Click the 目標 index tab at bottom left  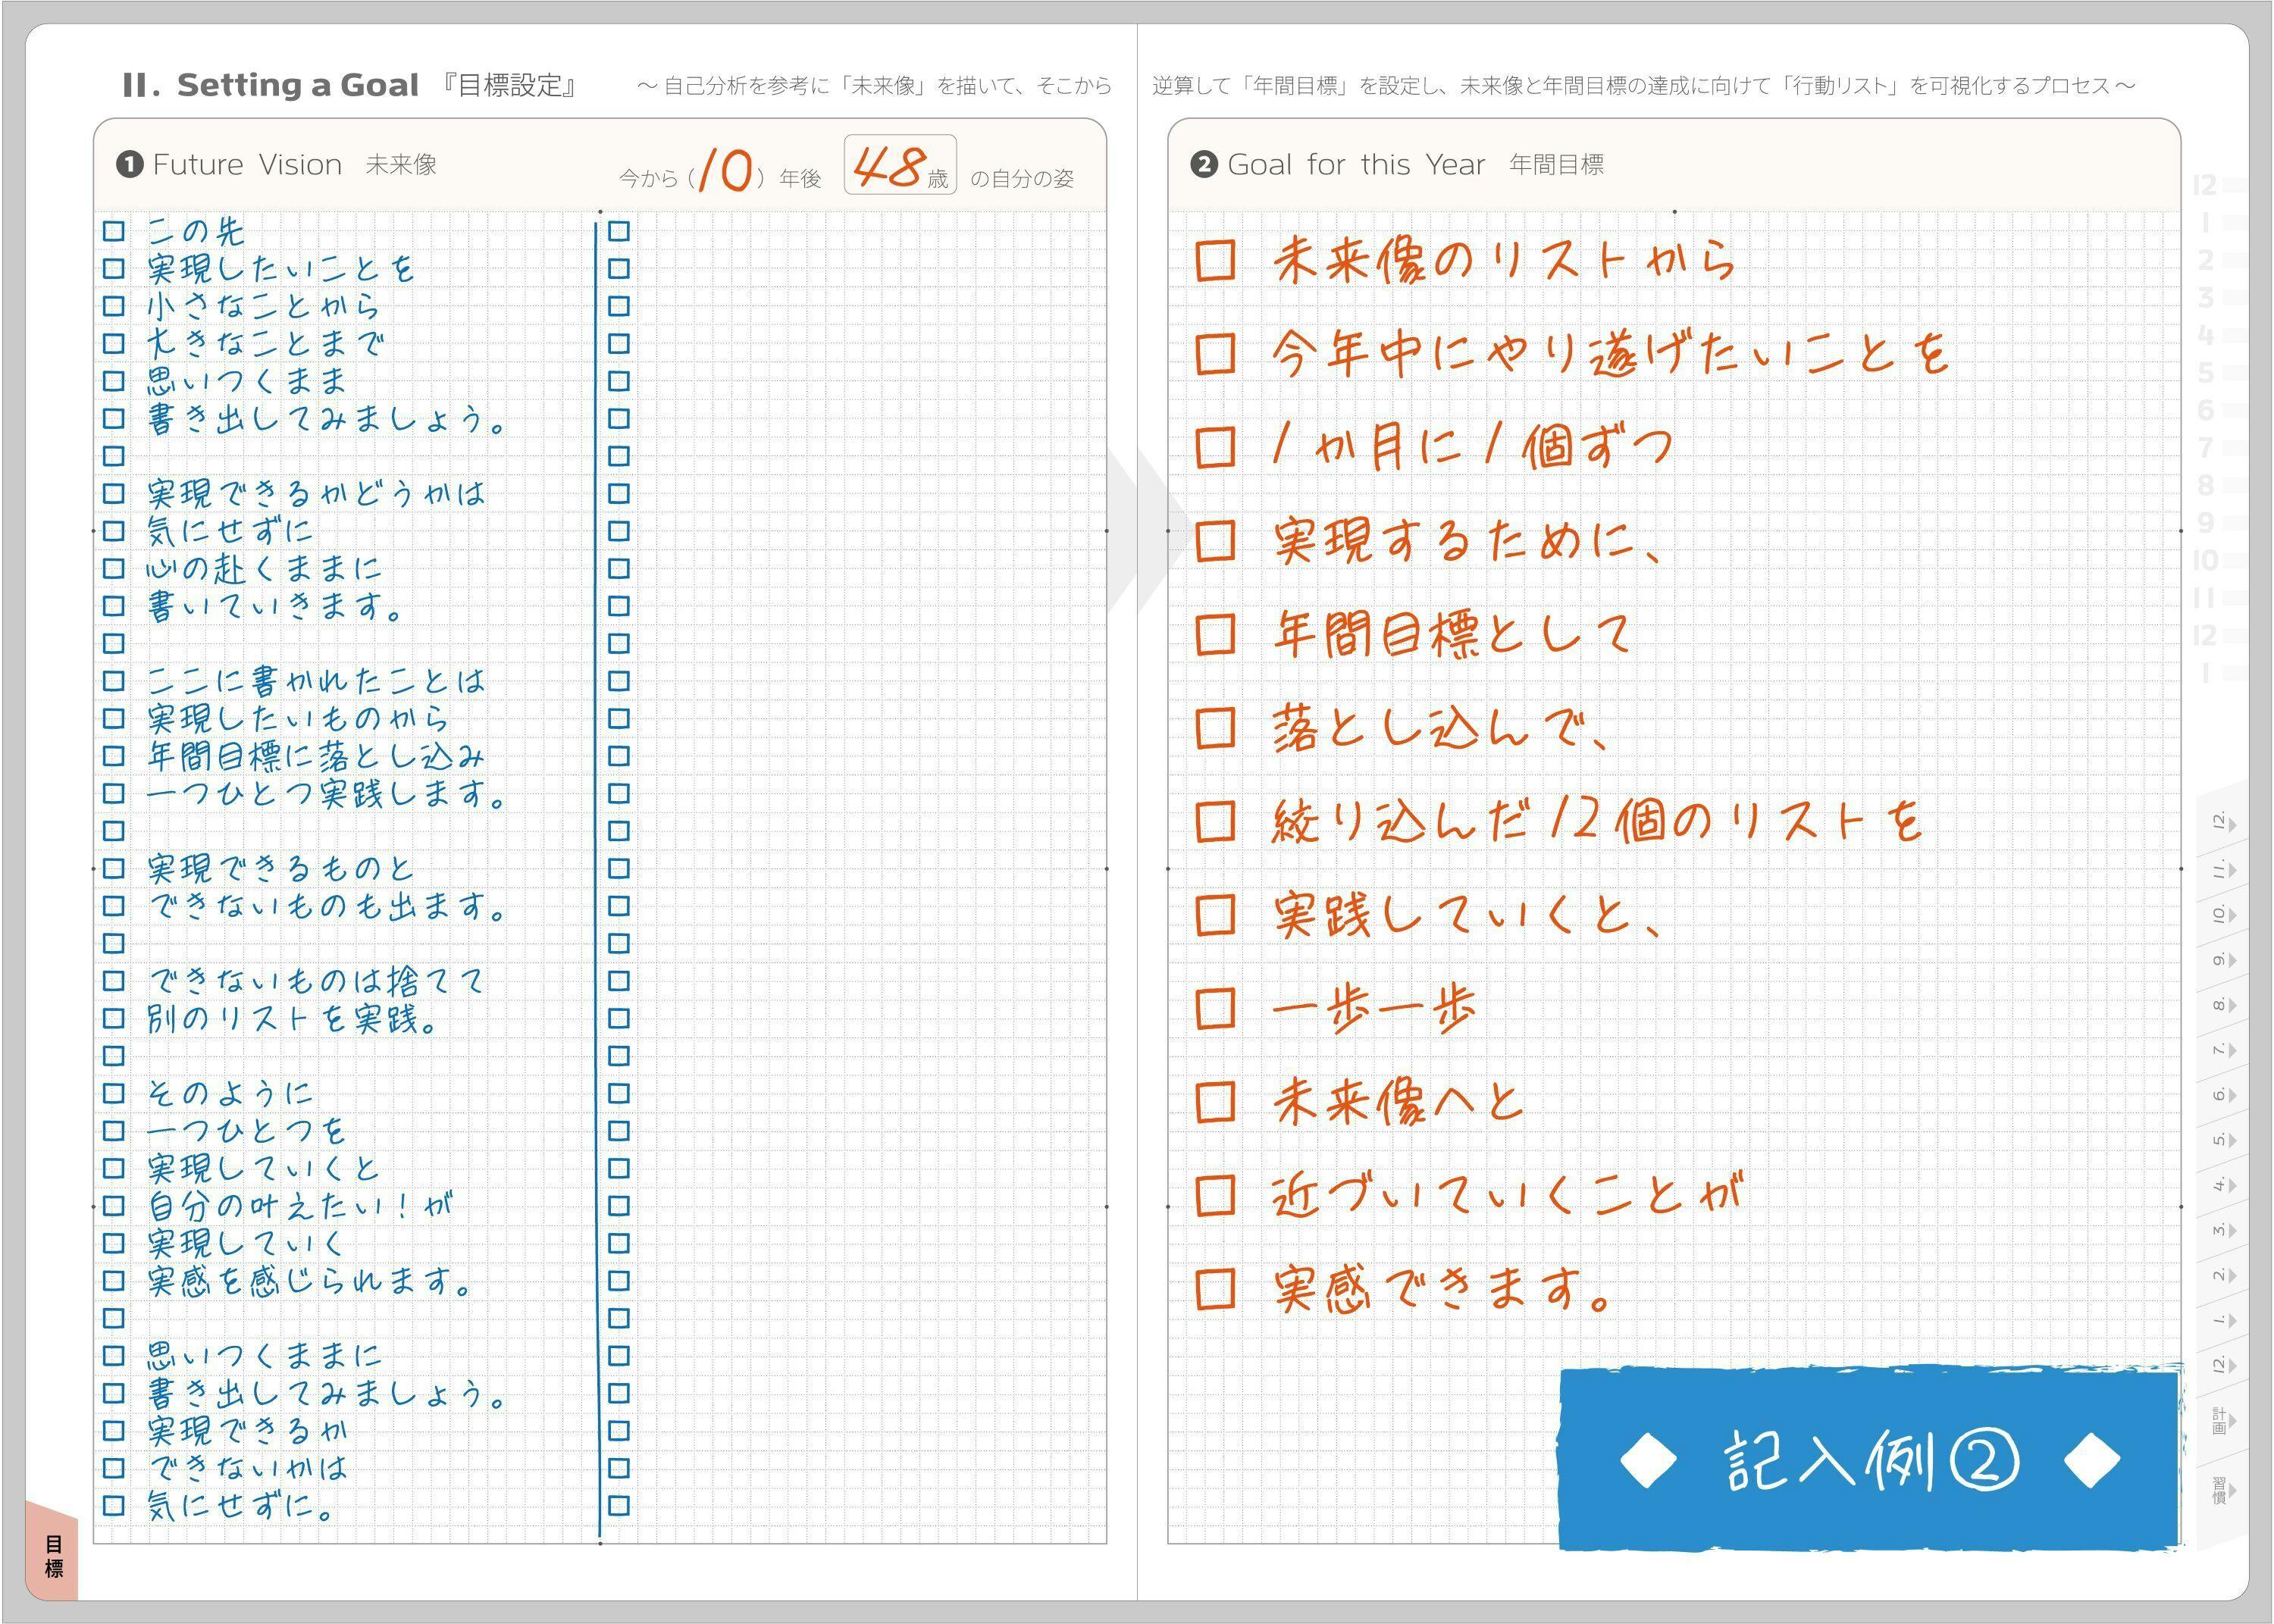[53, 1556]
